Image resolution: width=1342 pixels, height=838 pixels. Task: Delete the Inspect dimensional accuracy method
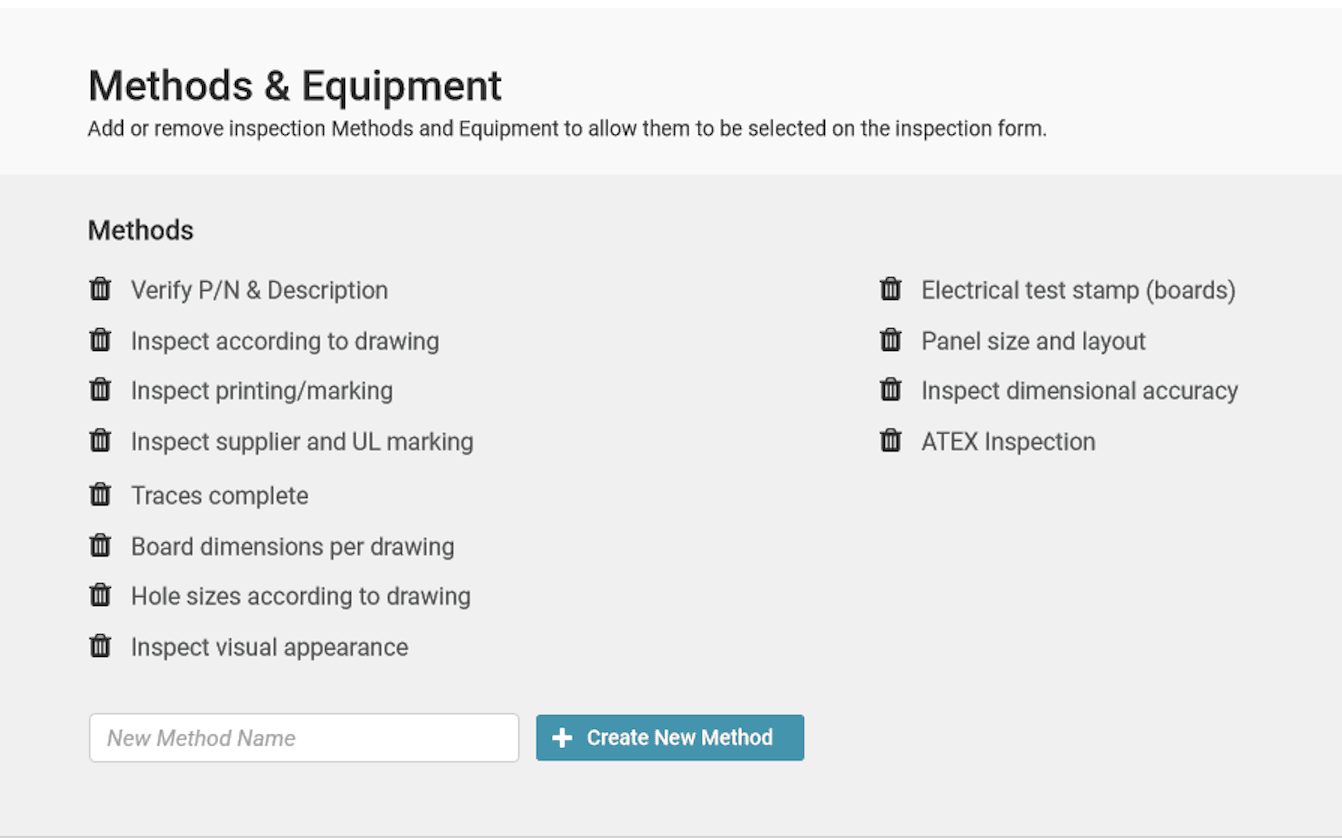(x=891, y=390)
